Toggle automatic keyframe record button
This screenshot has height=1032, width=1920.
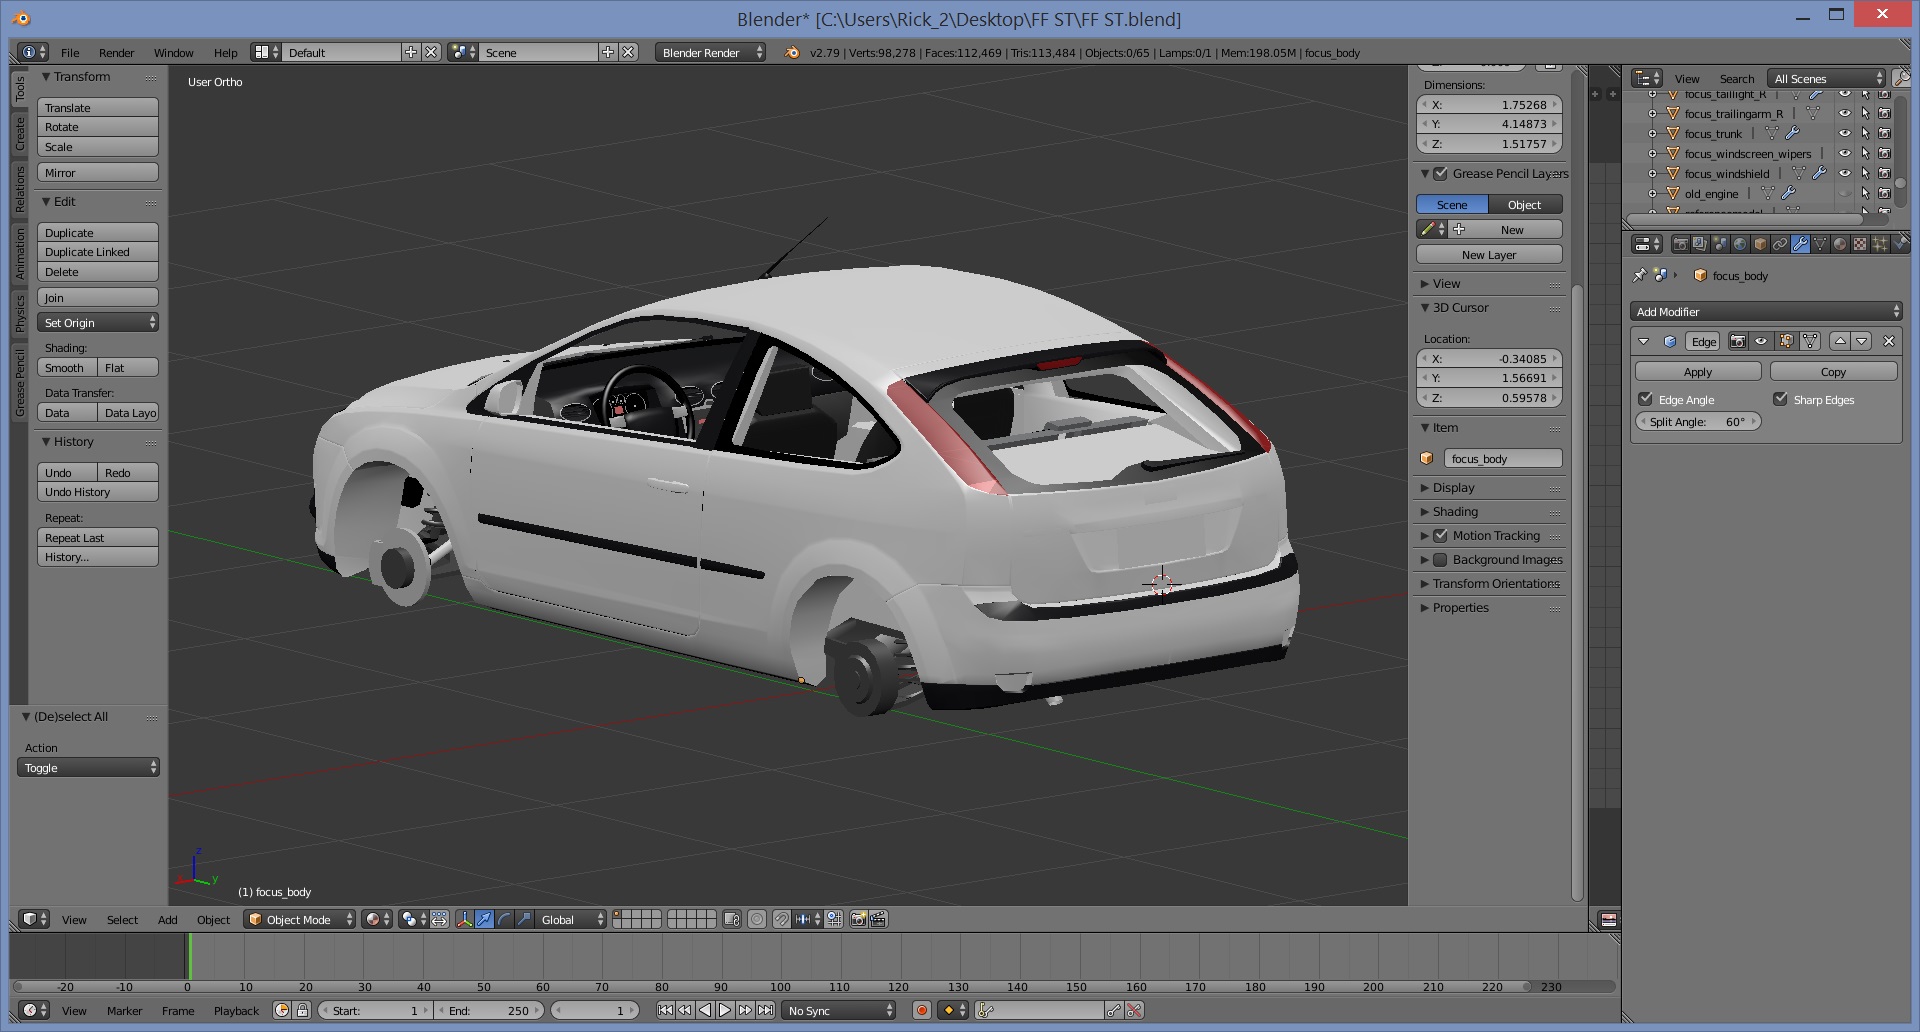[922, 1010]
